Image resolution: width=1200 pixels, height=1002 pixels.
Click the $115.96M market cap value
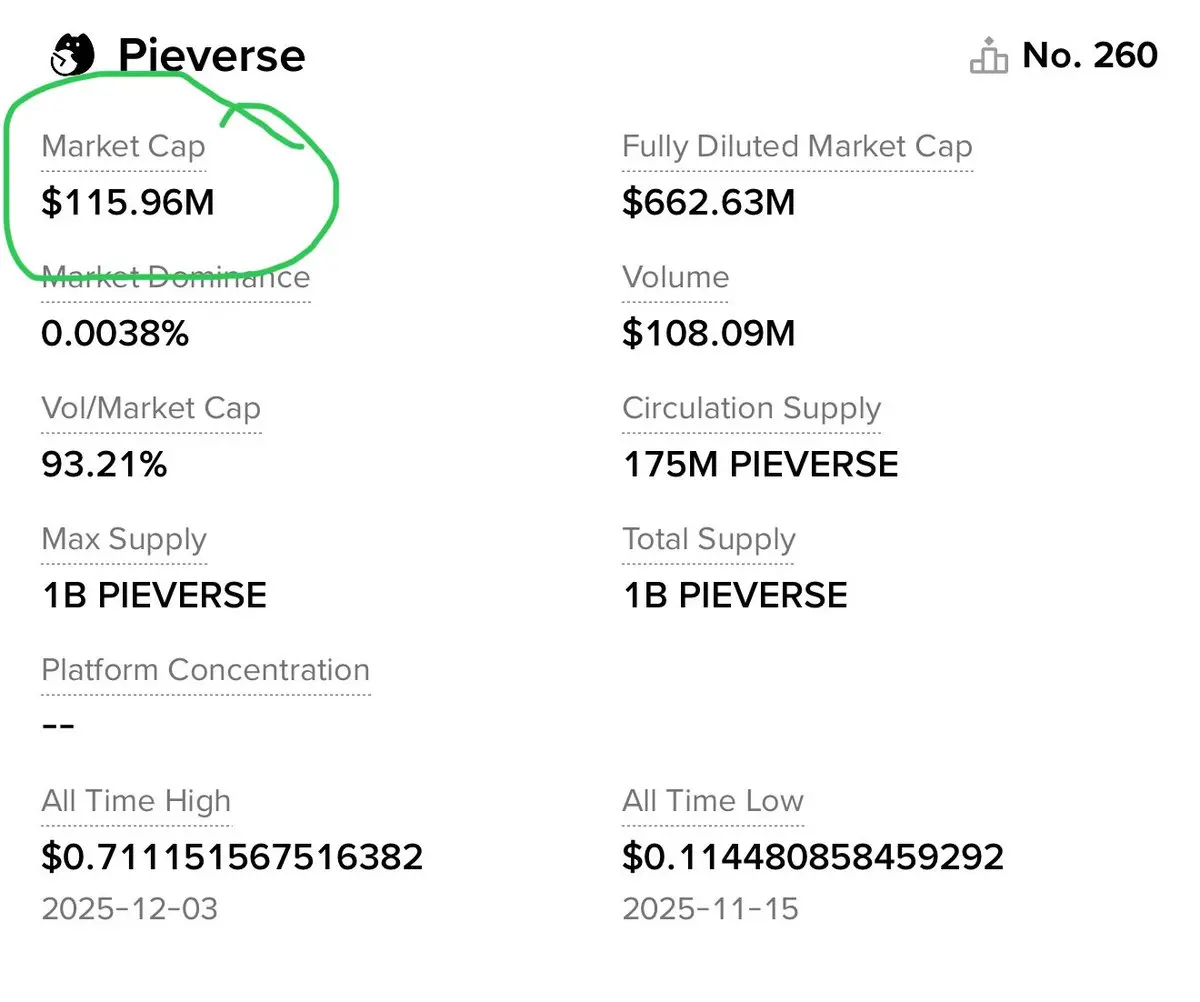(x=128, y=203)
